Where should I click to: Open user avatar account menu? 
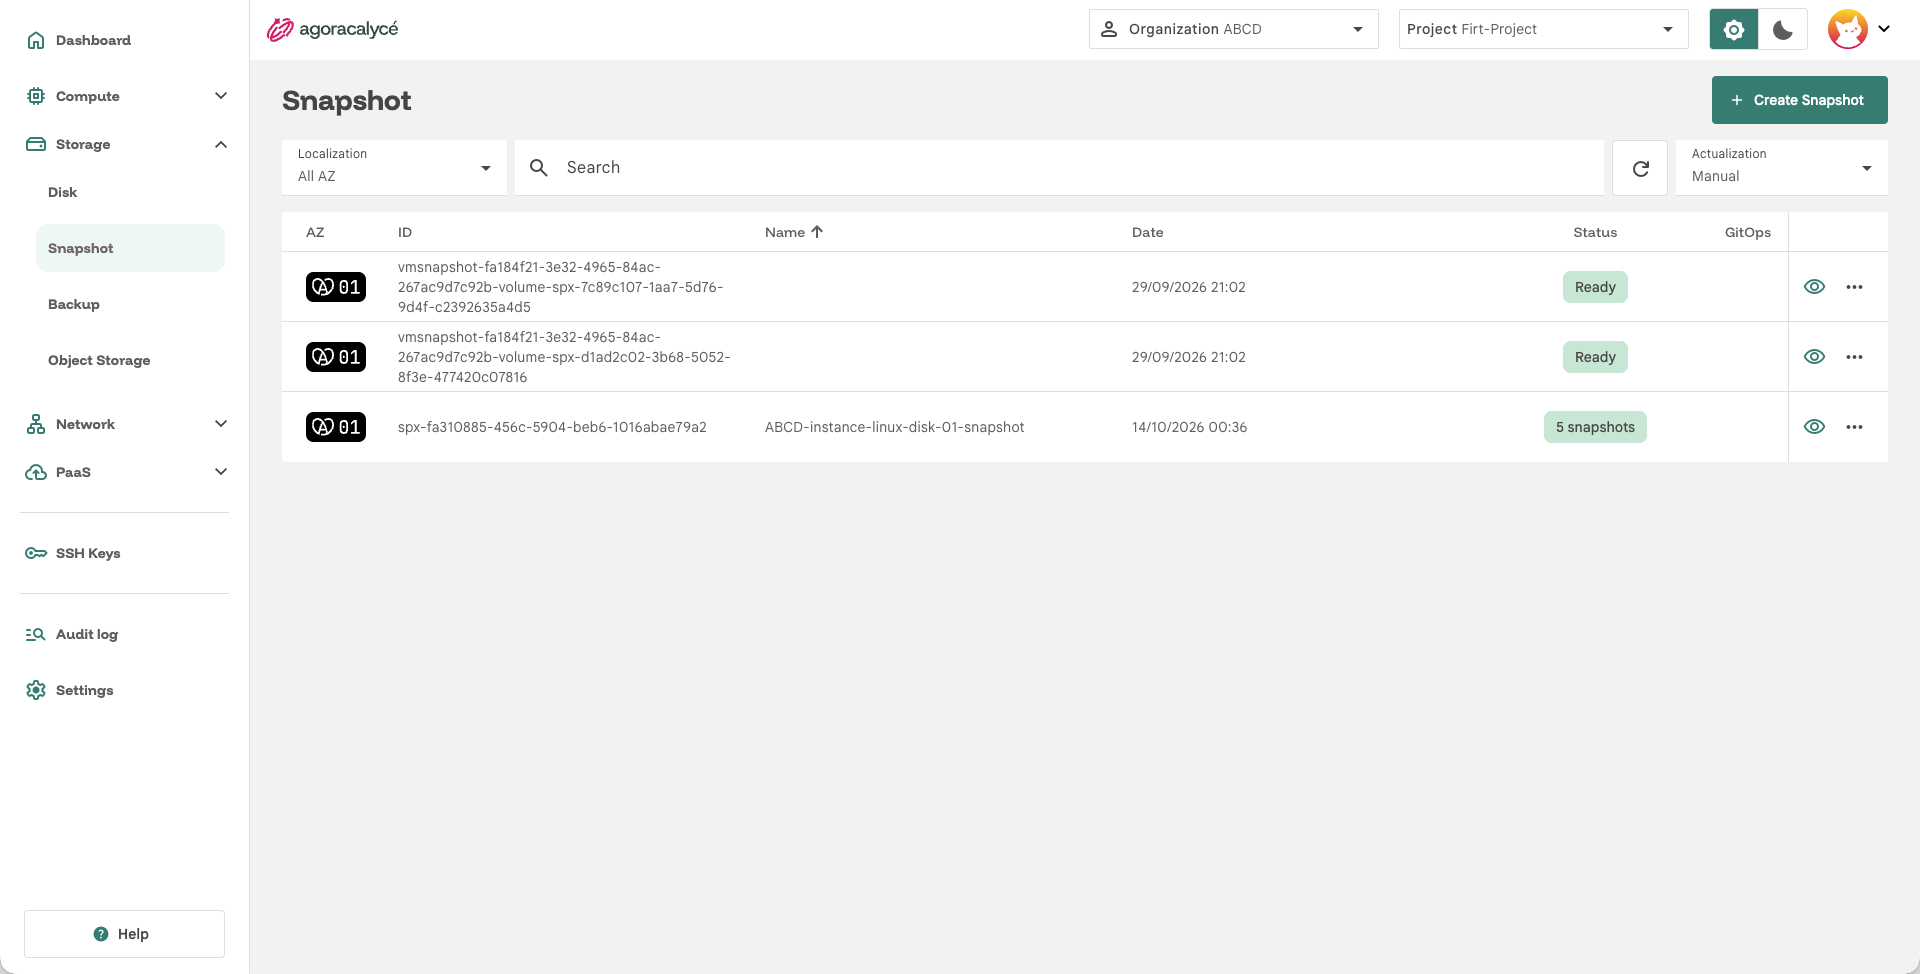1858,29
